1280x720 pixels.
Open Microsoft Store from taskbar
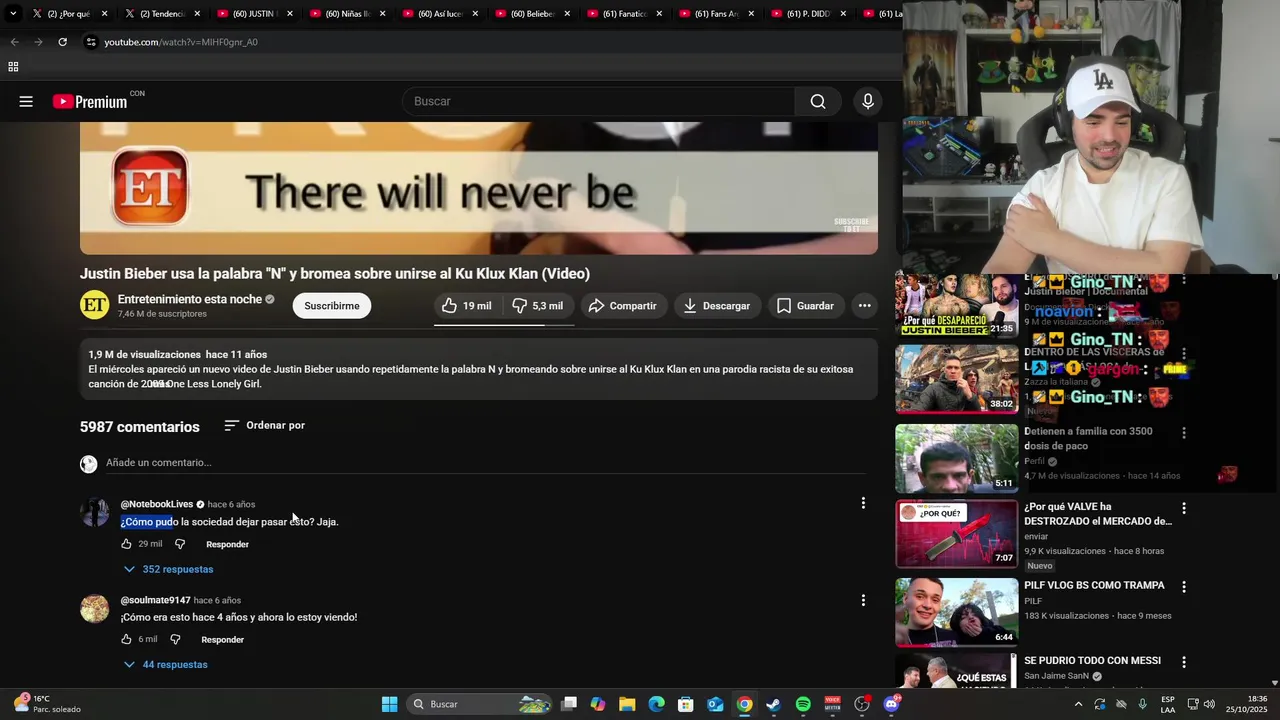click(686, 704)
